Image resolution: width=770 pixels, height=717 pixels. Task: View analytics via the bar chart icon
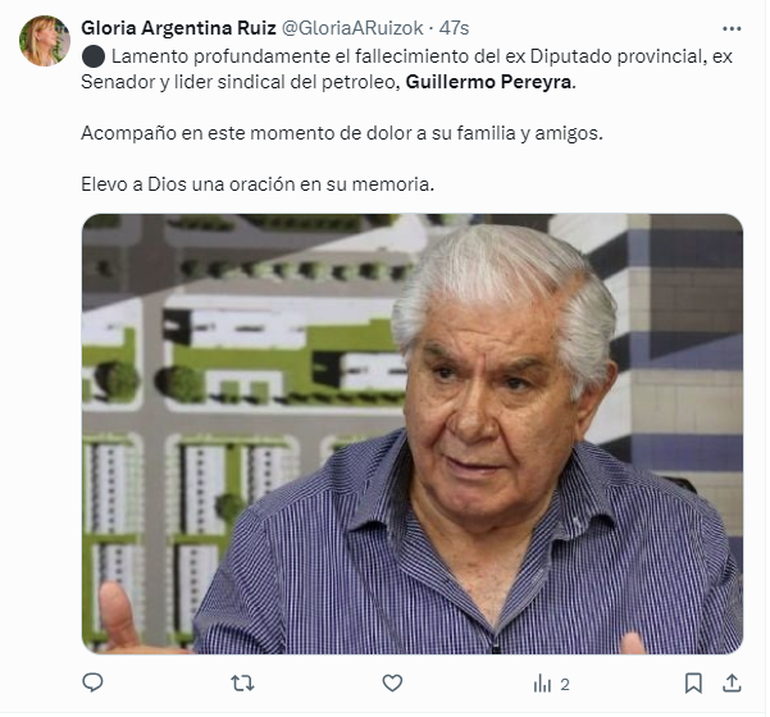542,683
